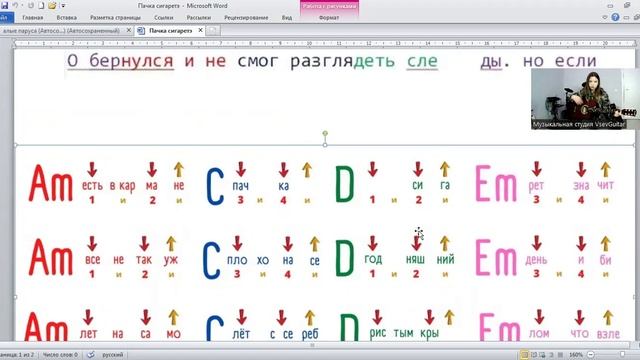Close the Алые паруса document tab
Screen dimensions: 640x360
coord(129,31)
